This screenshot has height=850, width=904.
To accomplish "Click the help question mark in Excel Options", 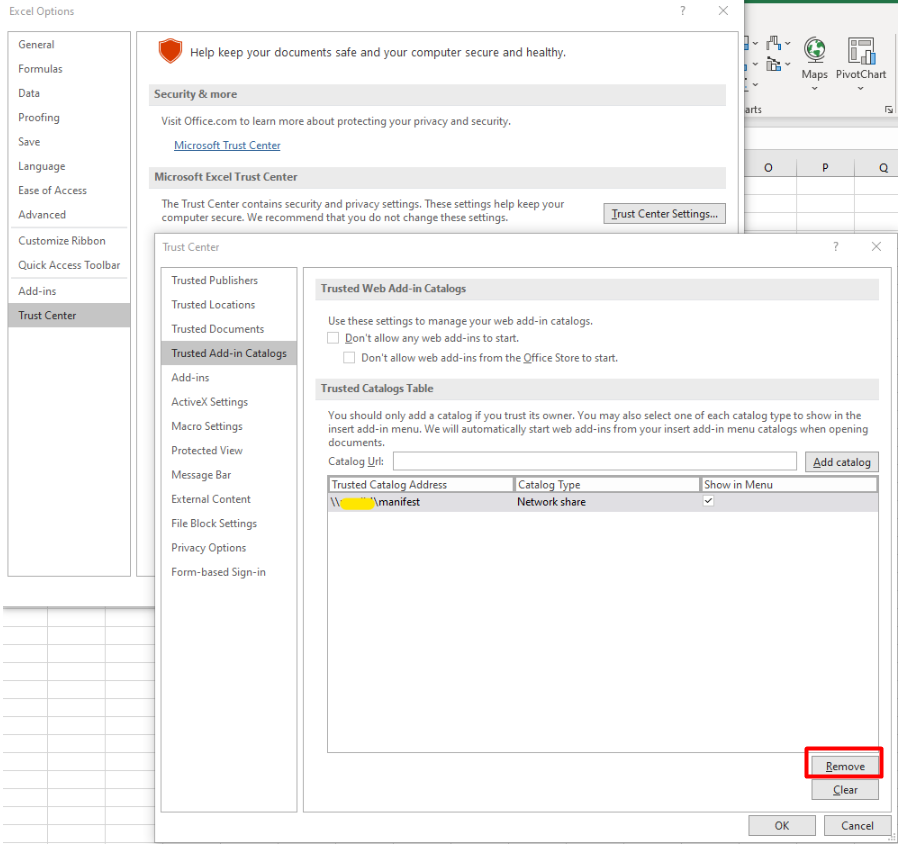I will (683, 11).
